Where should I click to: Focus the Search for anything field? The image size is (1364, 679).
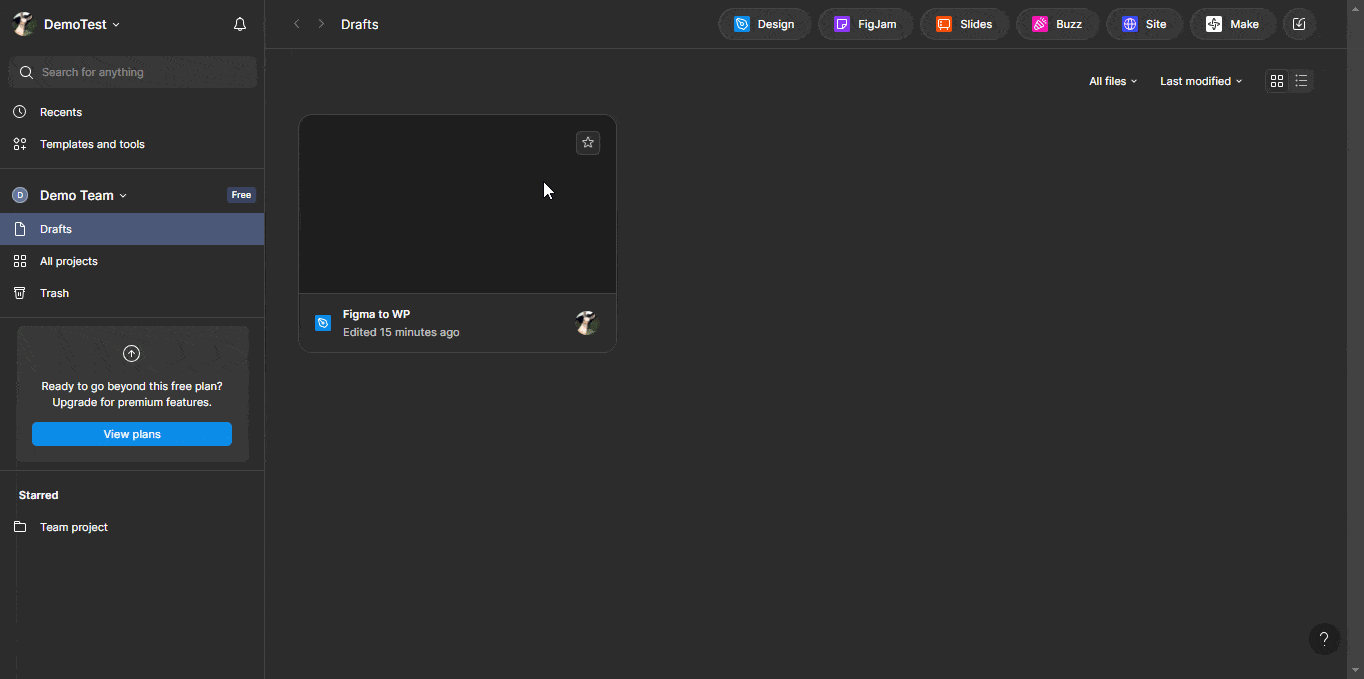(133, 72)
